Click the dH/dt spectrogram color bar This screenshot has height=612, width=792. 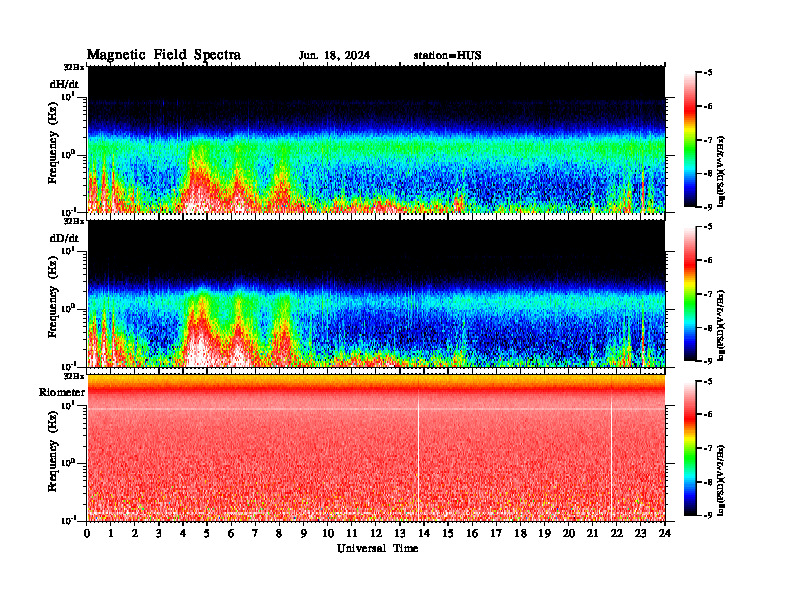[690, 140]
